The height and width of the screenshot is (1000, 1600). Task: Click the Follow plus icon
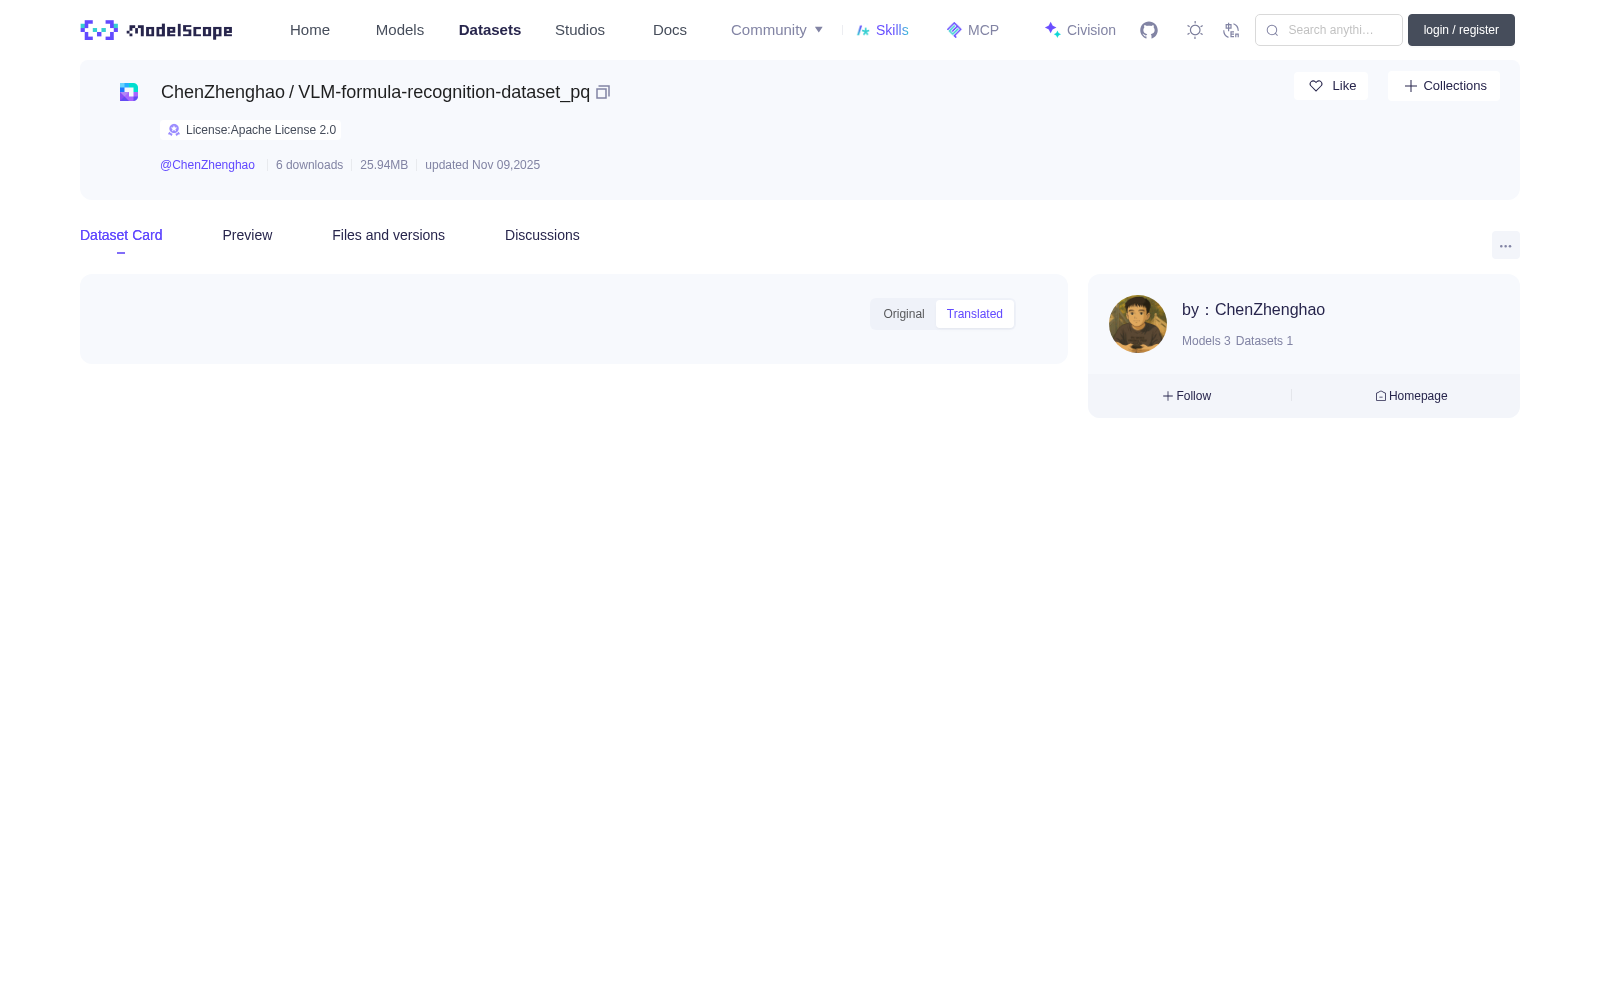pos(1168,396)
